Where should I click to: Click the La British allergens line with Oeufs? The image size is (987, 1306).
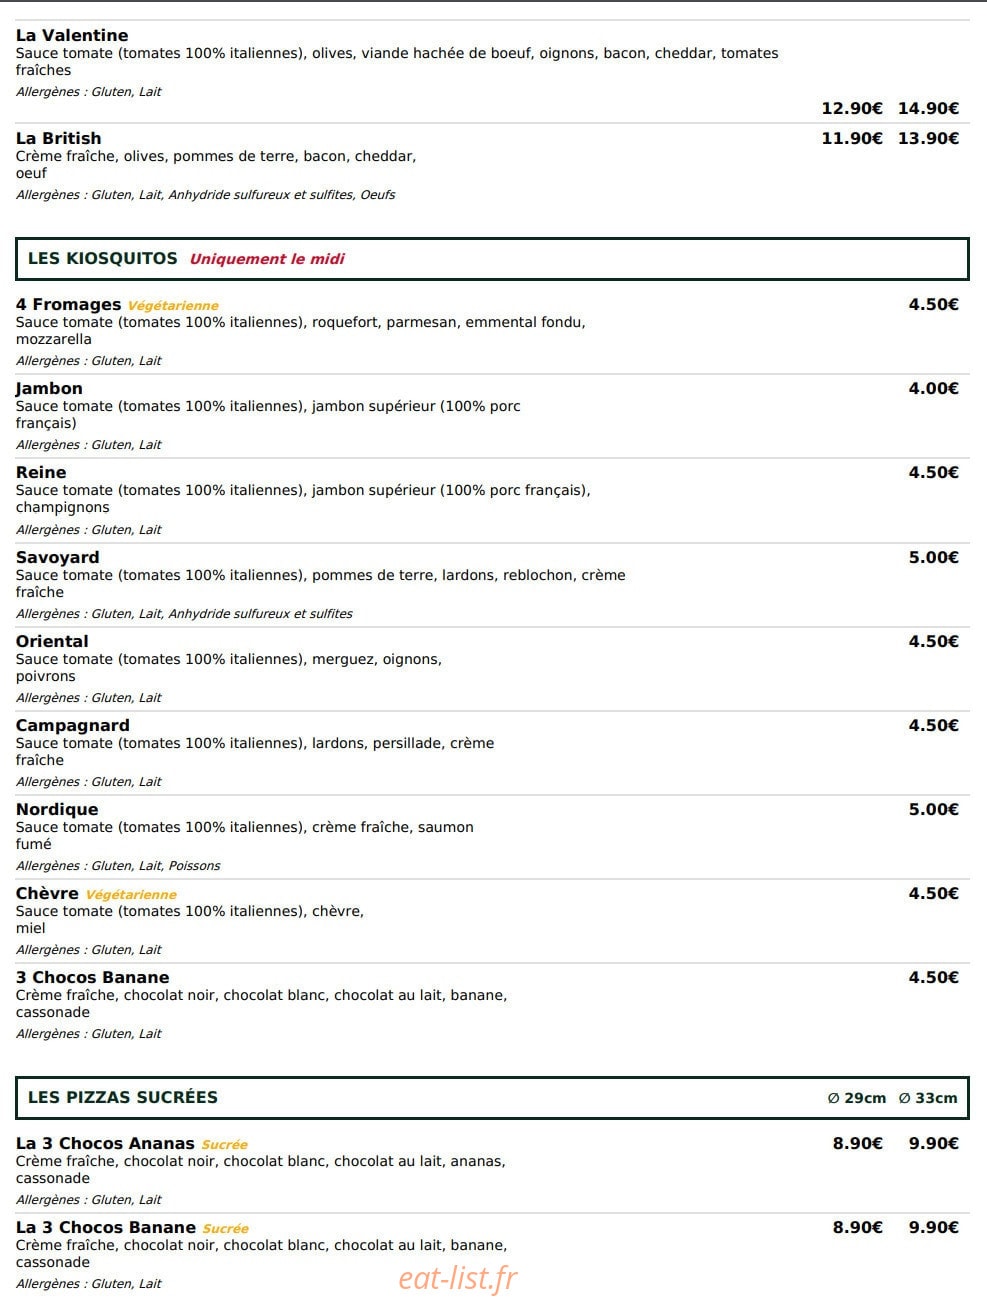(x=205, y=195)
